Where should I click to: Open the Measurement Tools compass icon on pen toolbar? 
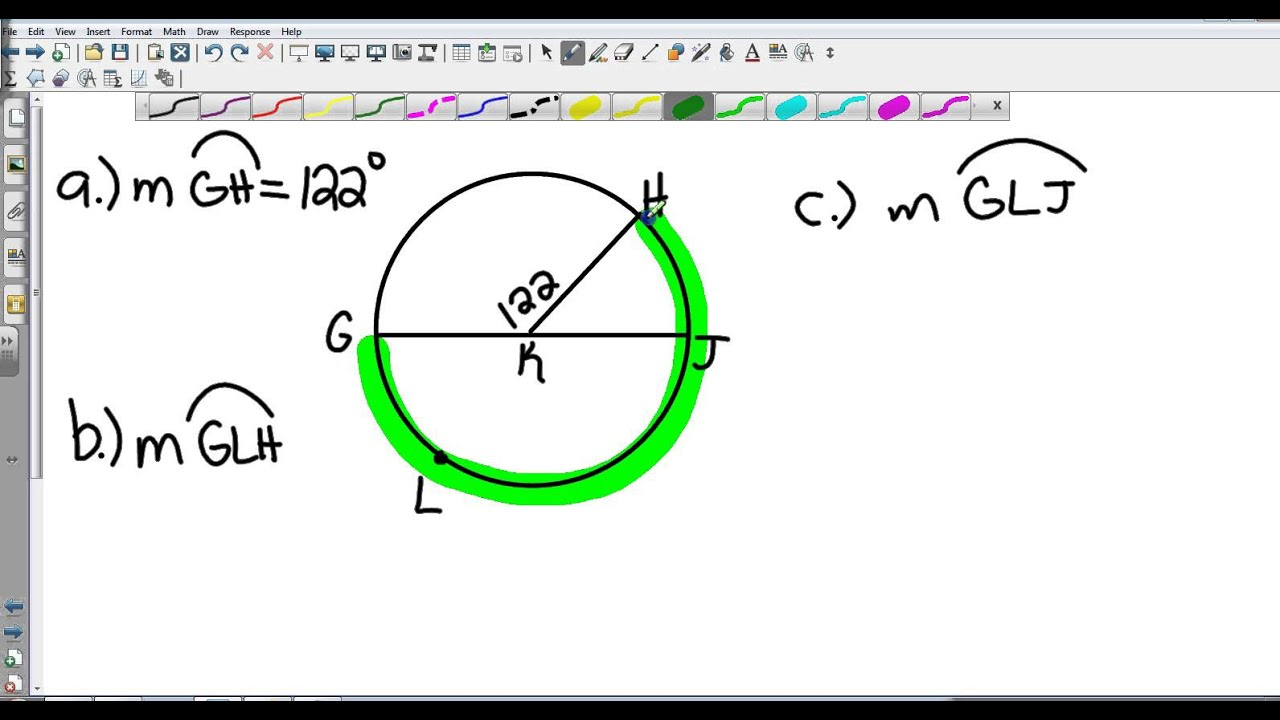(804, 53)
